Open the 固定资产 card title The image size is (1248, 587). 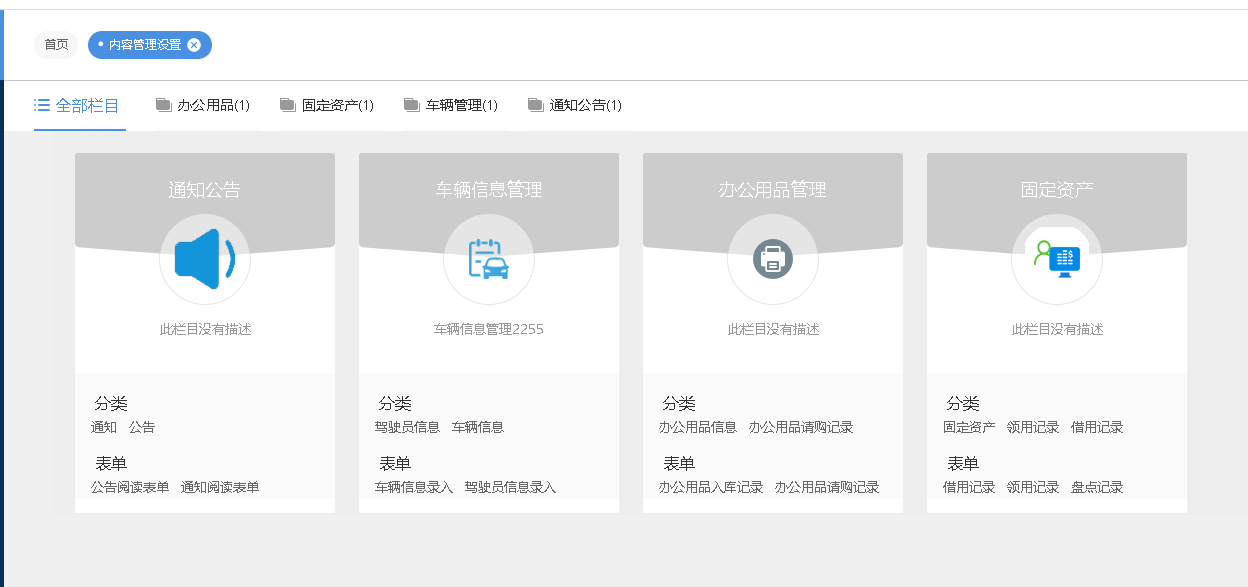[x=1057, y=189]
